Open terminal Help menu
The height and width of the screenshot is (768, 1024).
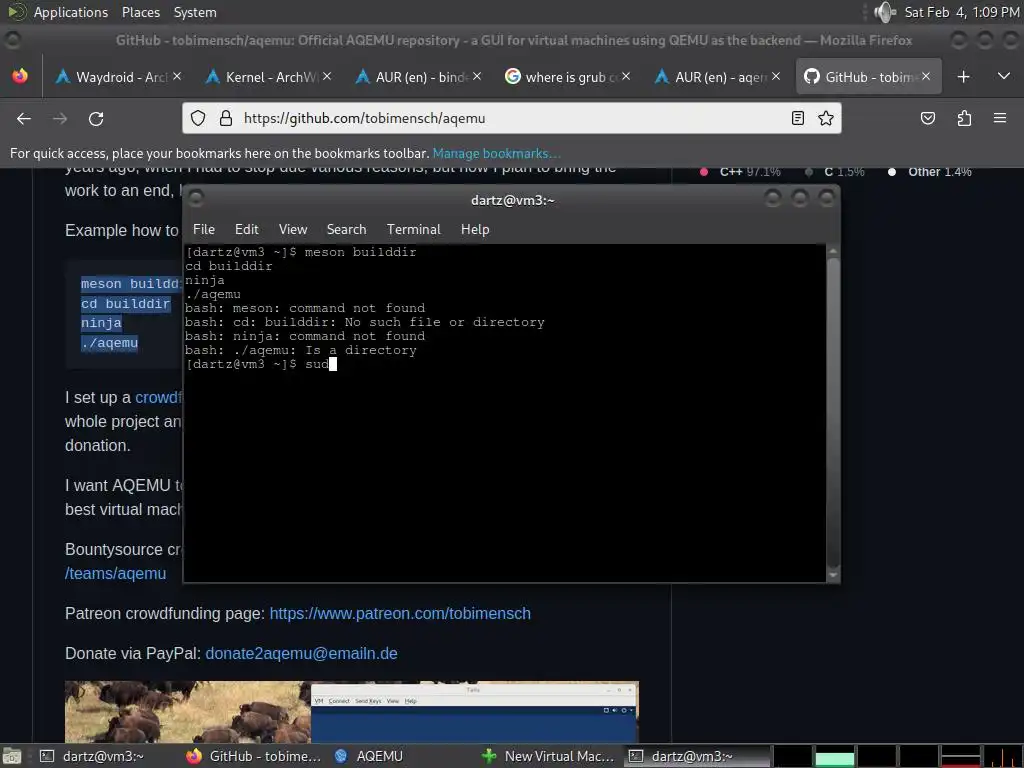[475, 229]
